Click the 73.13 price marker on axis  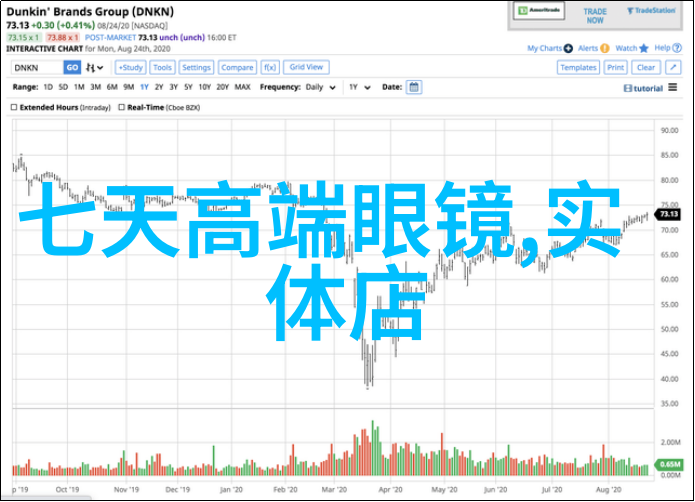tap(668, 214)
